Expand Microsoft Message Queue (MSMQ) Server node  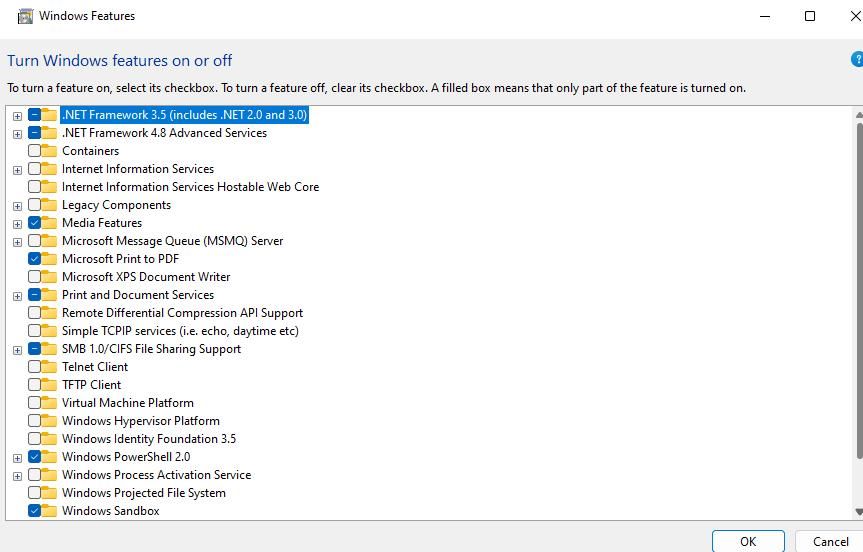click(18, 242)
